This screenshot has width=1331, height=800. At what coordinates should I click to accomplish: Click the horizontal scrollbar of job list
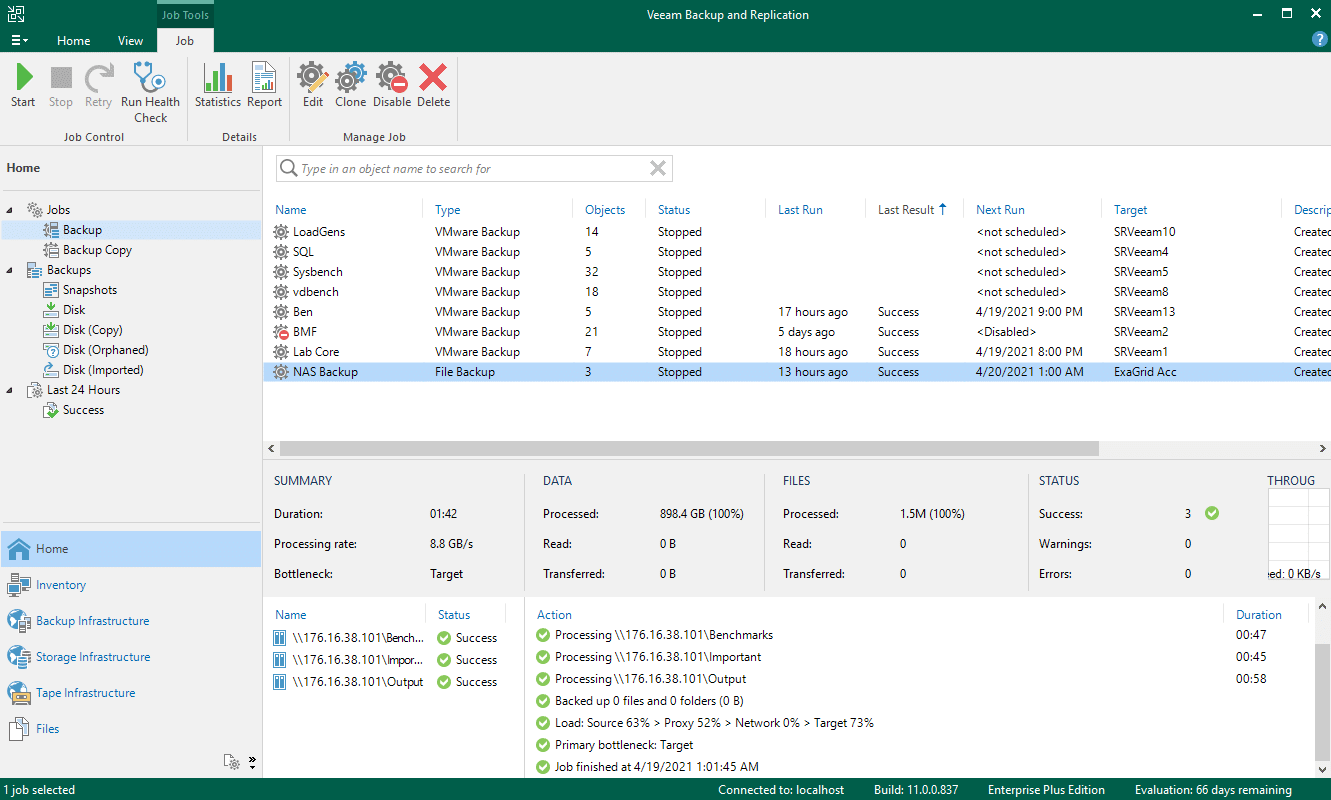[x=688, y=449]
